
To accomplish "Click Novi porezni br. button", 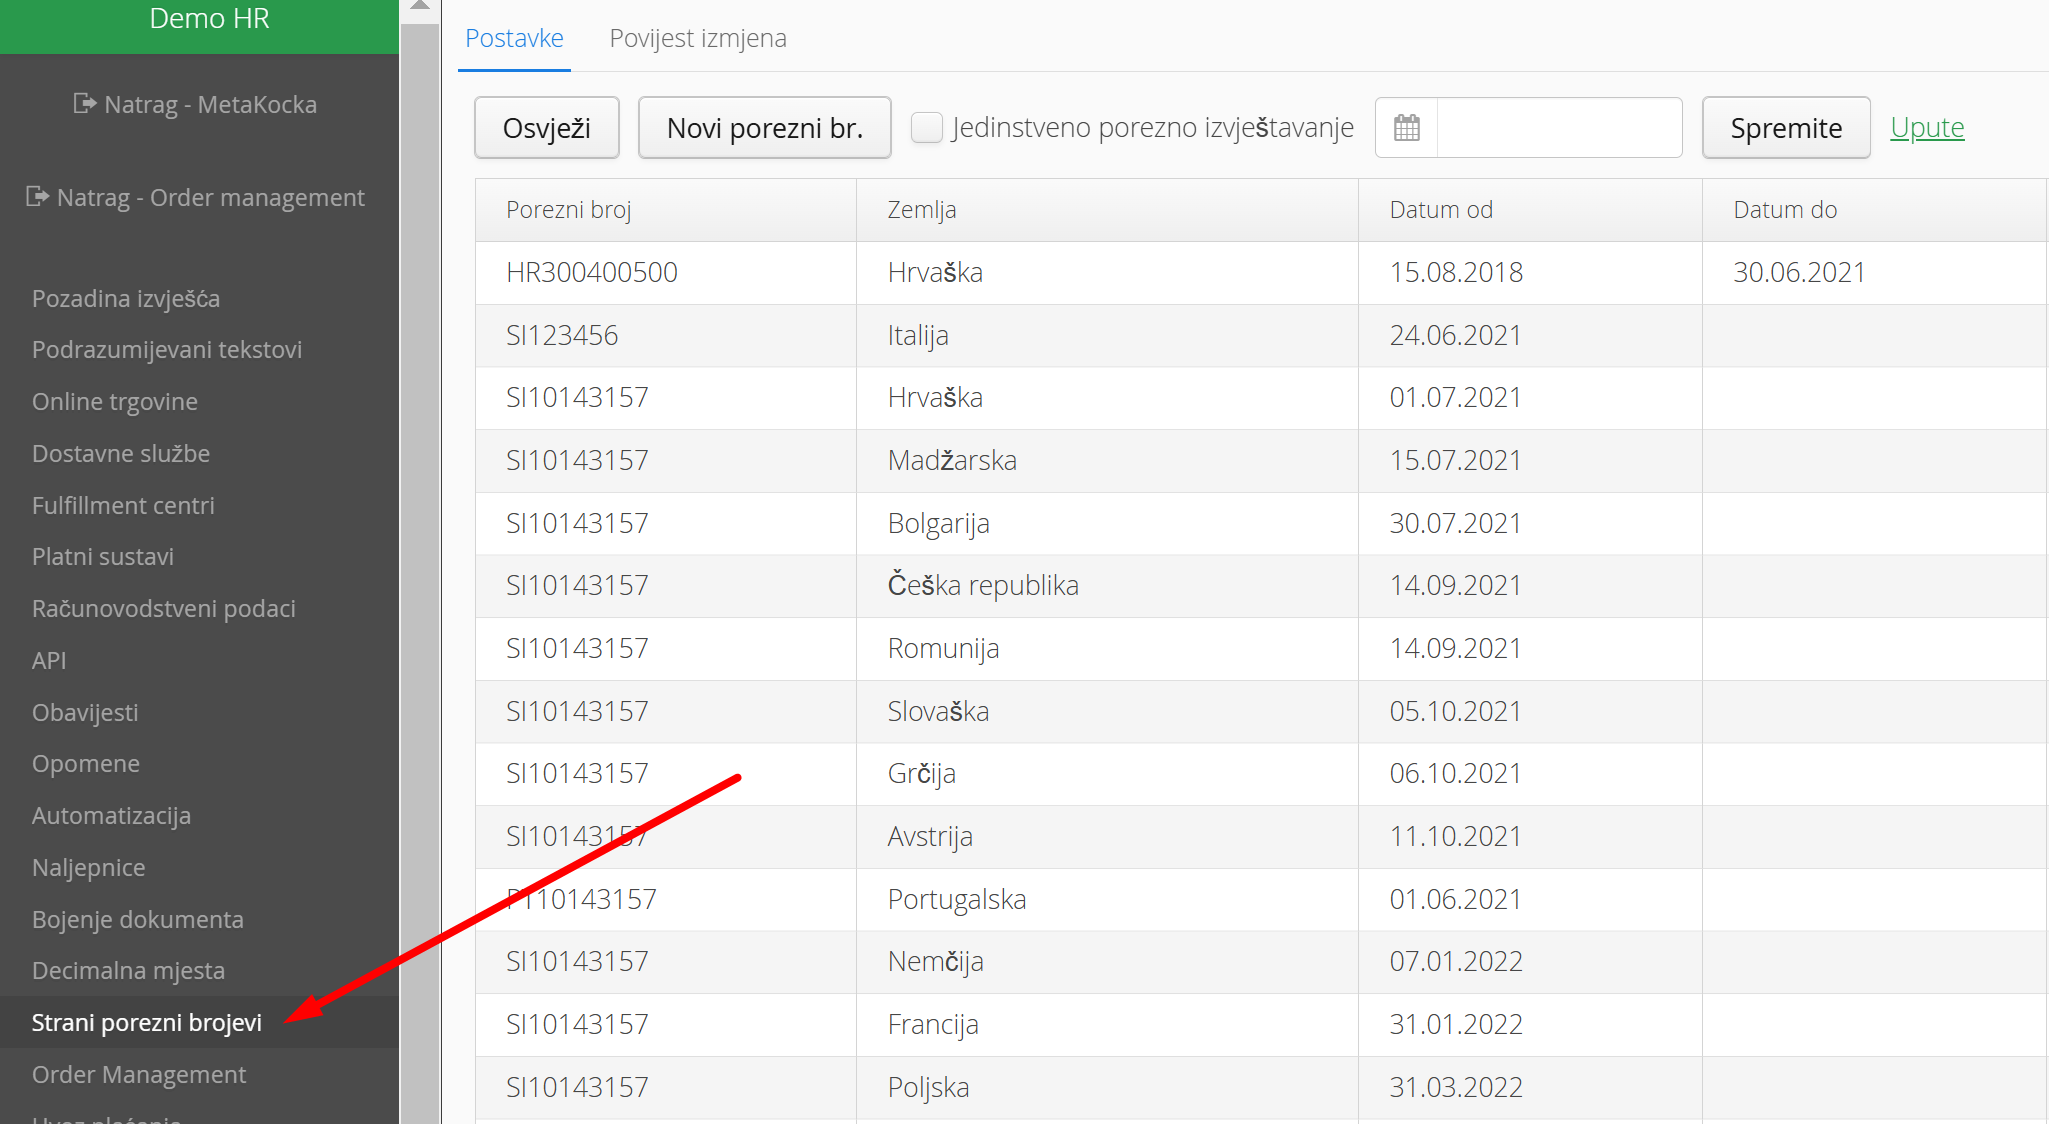I will click(x=764, y=128).
